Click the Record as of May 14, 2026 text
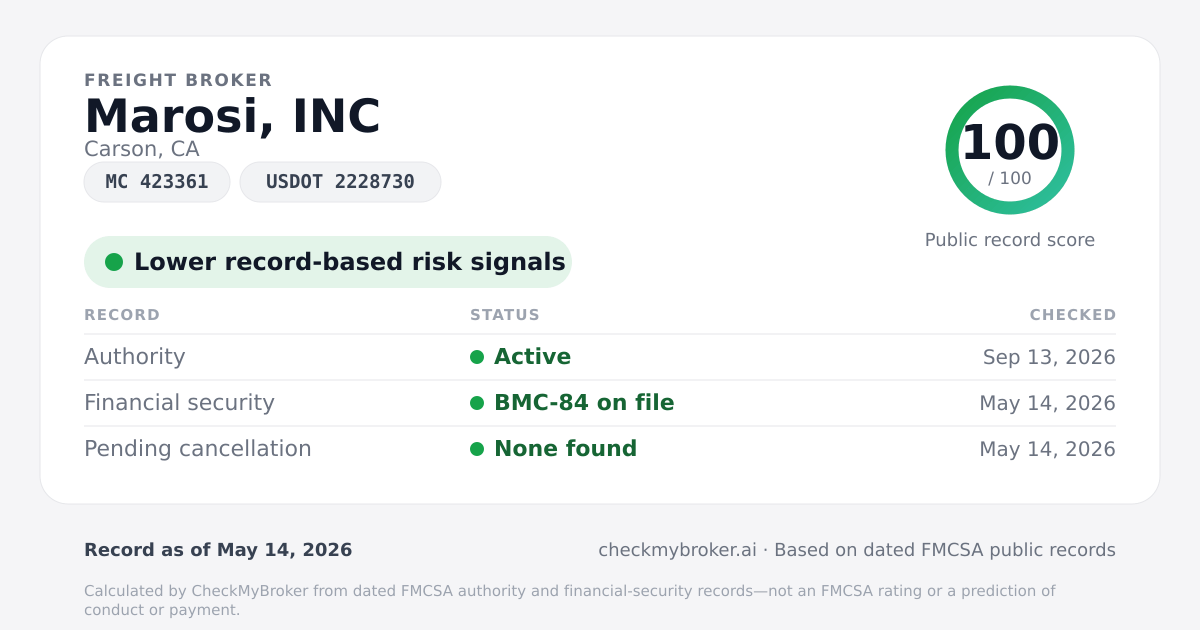The height and width of the screenshot is (630, 1200). 218,550
